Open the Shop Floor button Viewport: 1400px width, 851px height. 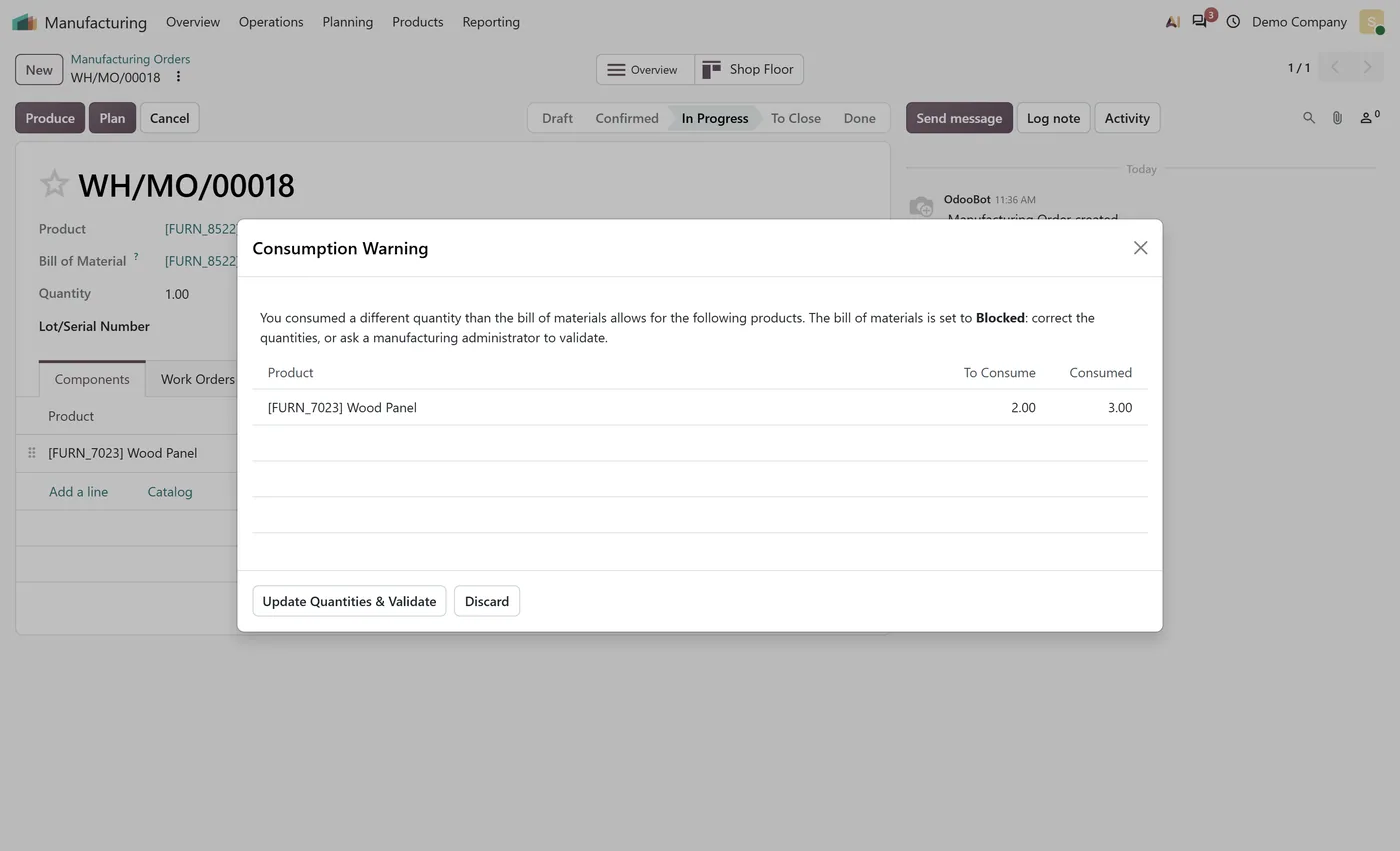pyautogui.click(x=749, y=69)
